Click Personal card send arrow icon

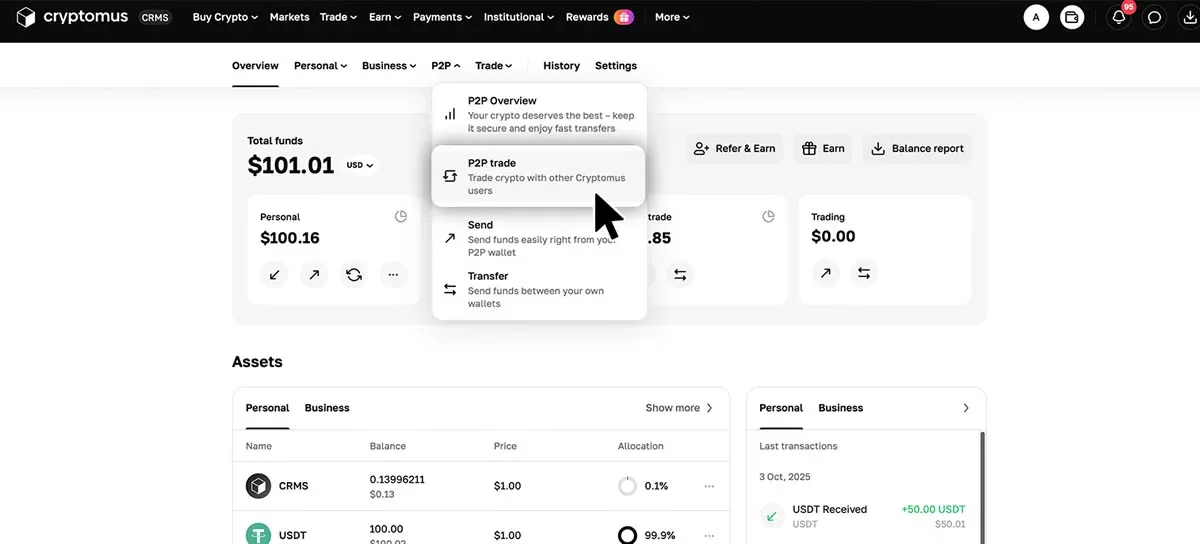point(314,274)
